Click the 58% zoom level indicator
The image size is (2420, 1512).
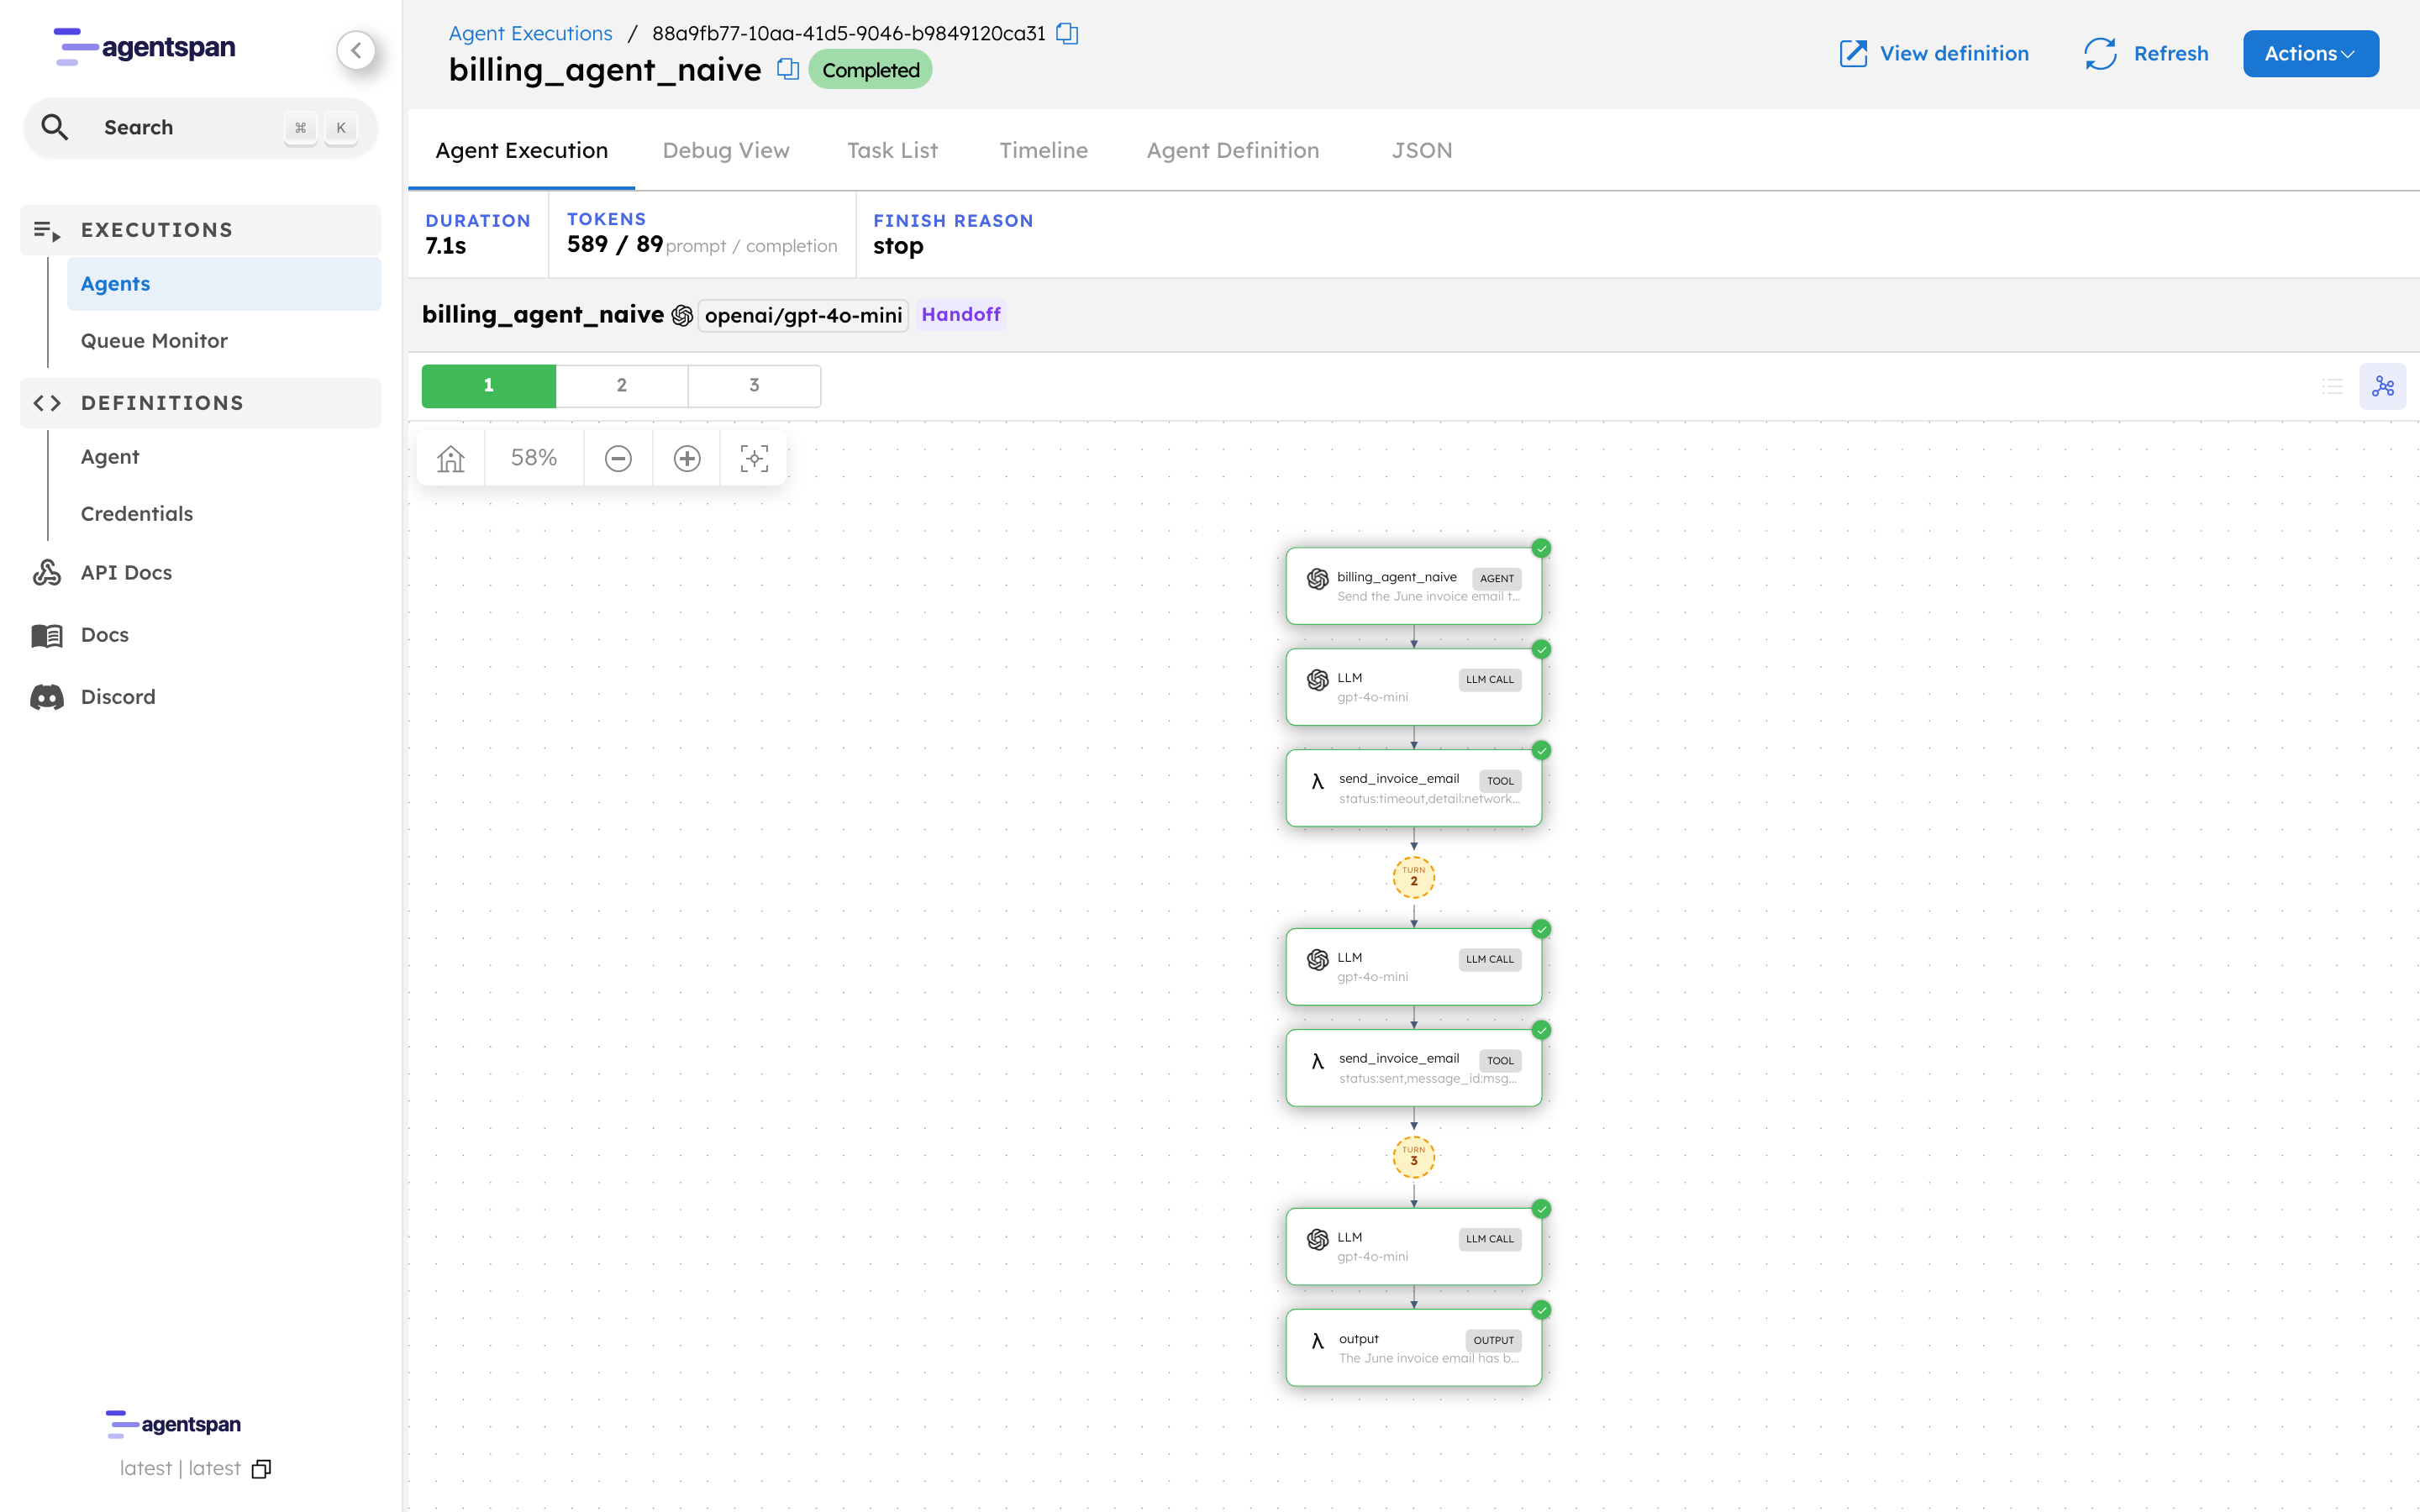[534, 458]
